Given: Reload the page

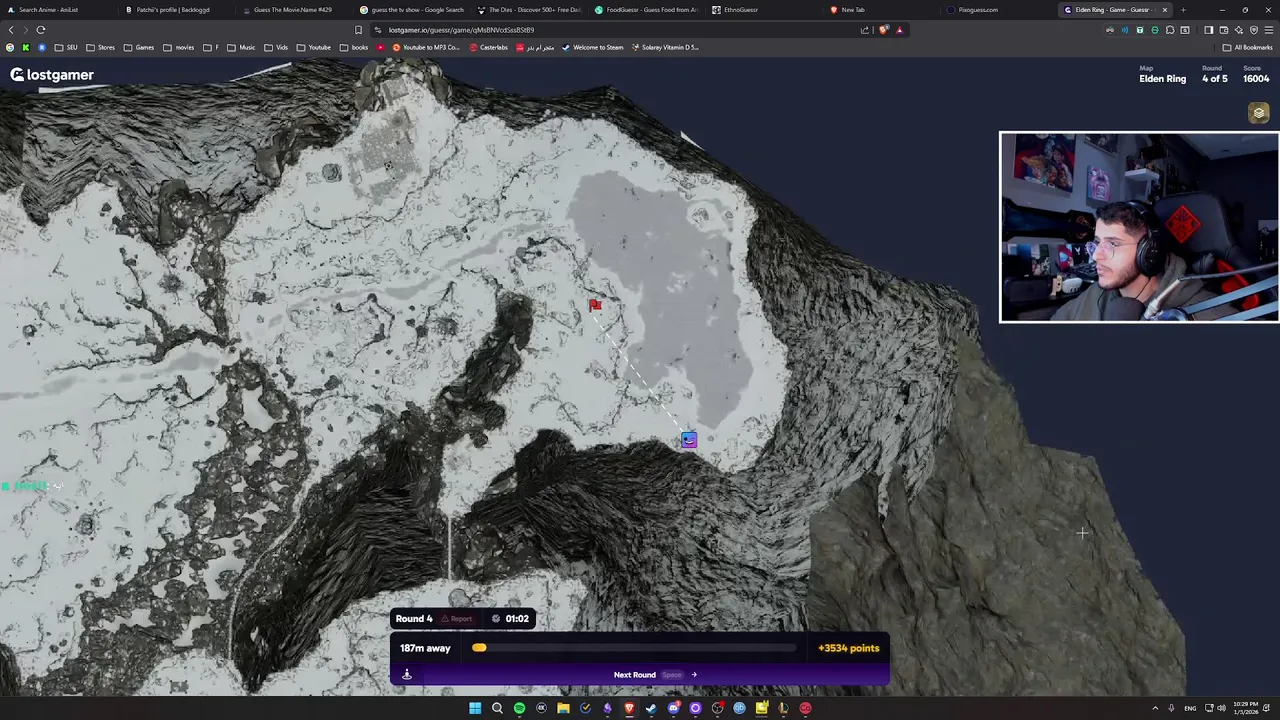Looking at the screenshot, I should tap(41, 30).
